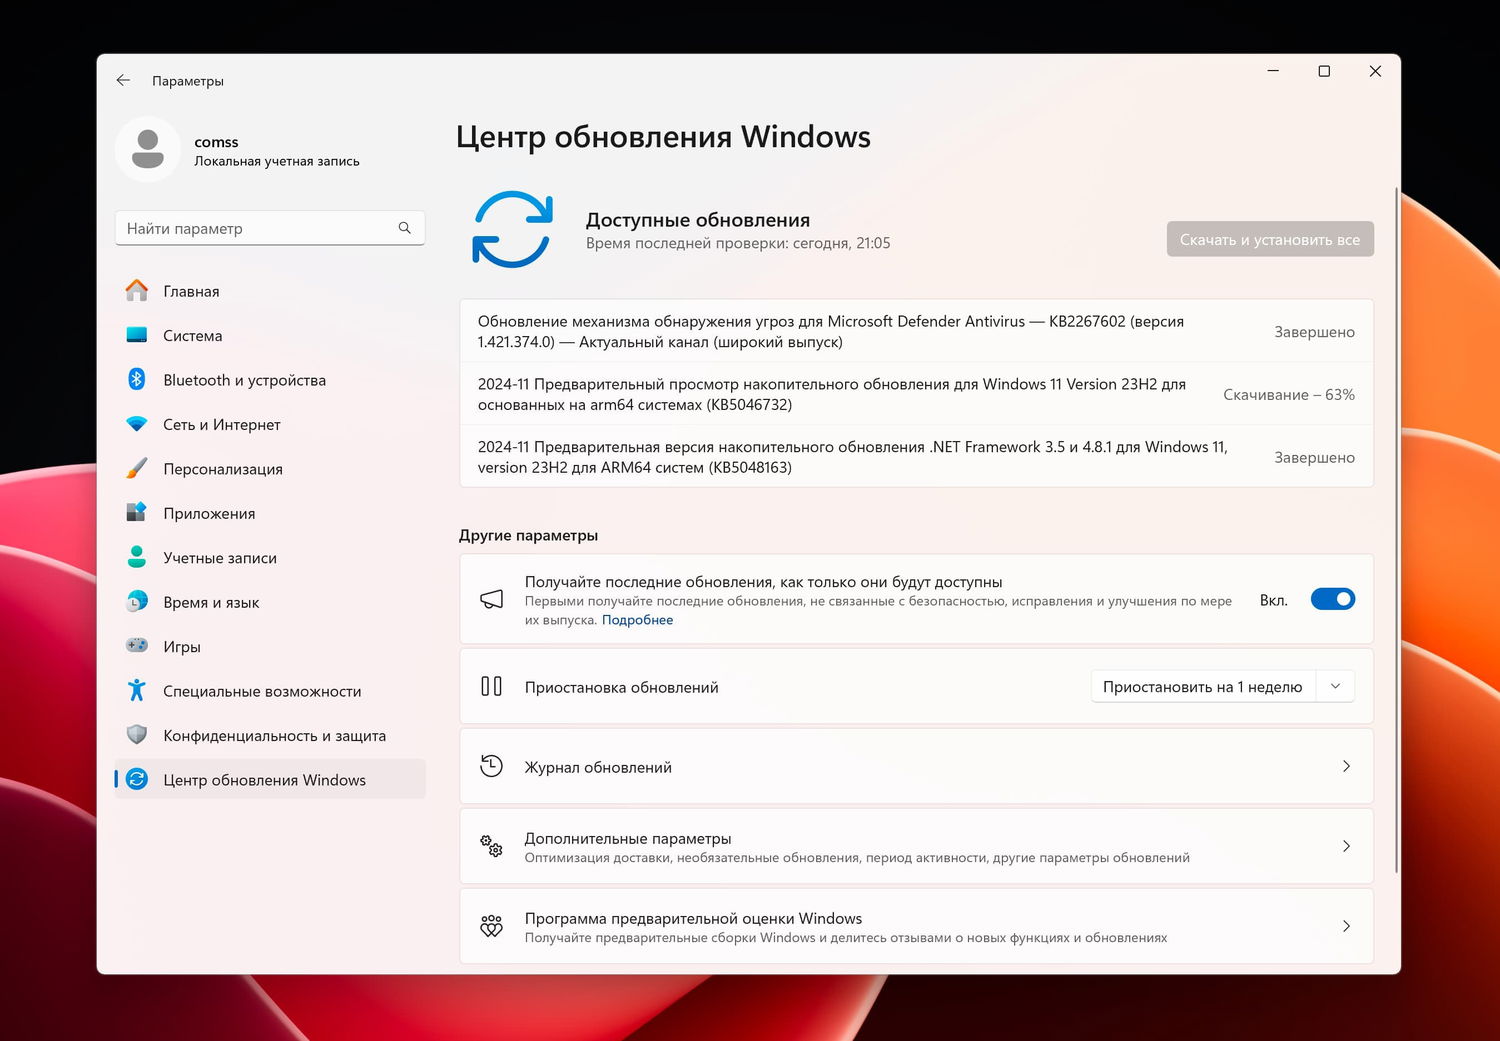Select Bluetooth и устройства in sidebar

click(270, 380)
